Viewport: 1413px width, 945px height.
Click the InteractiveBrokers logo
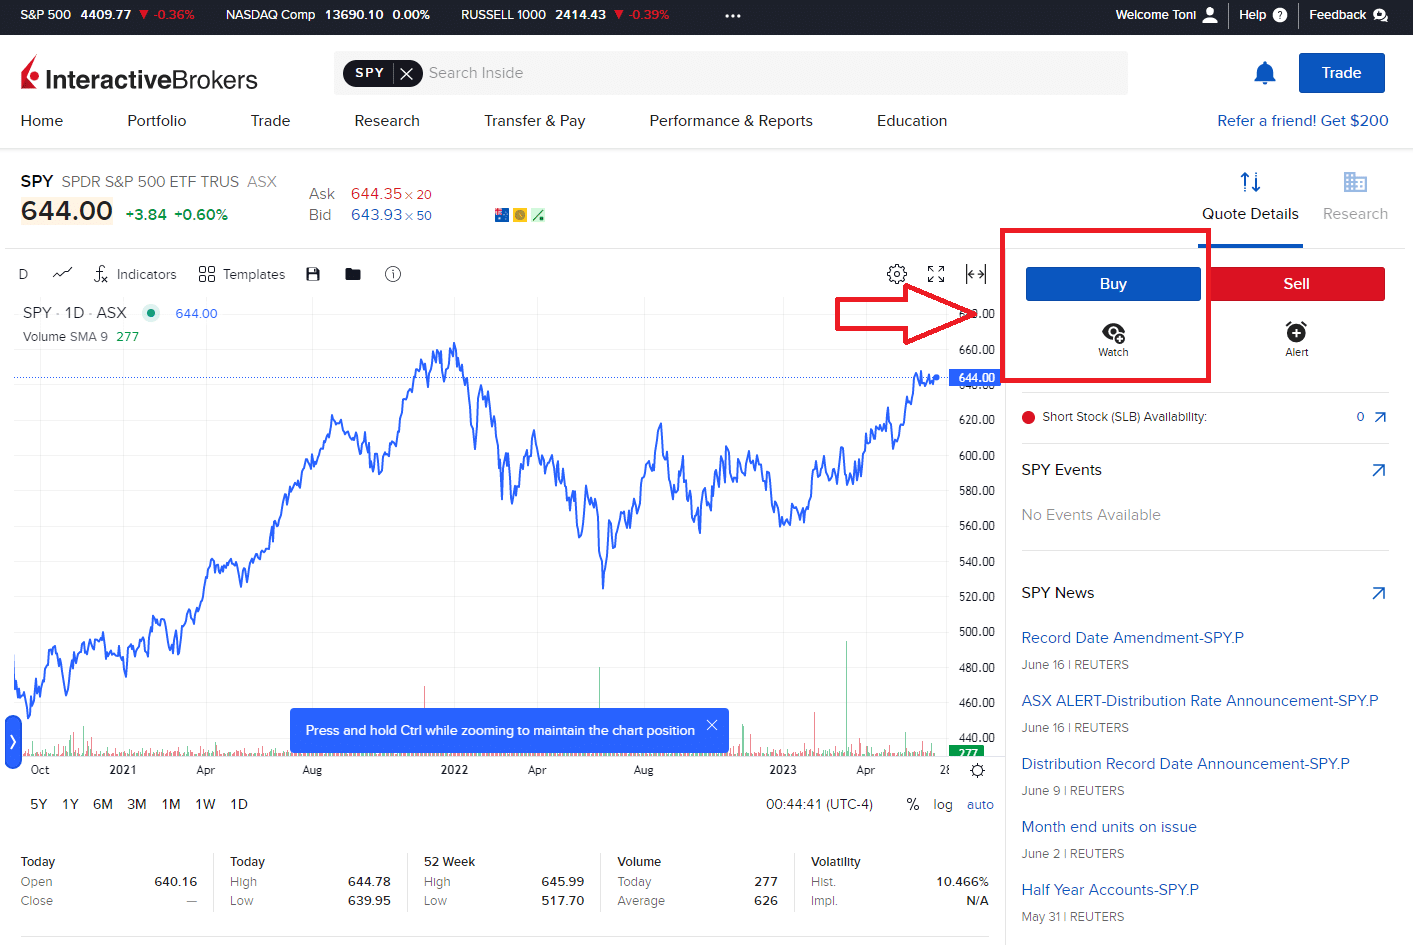point(139,75)
